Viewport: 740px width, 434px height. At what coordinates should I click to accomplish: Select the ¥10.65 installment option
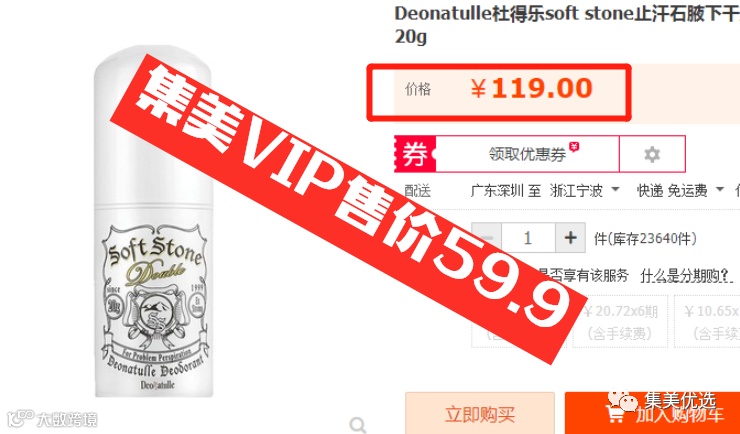[707, 321]
